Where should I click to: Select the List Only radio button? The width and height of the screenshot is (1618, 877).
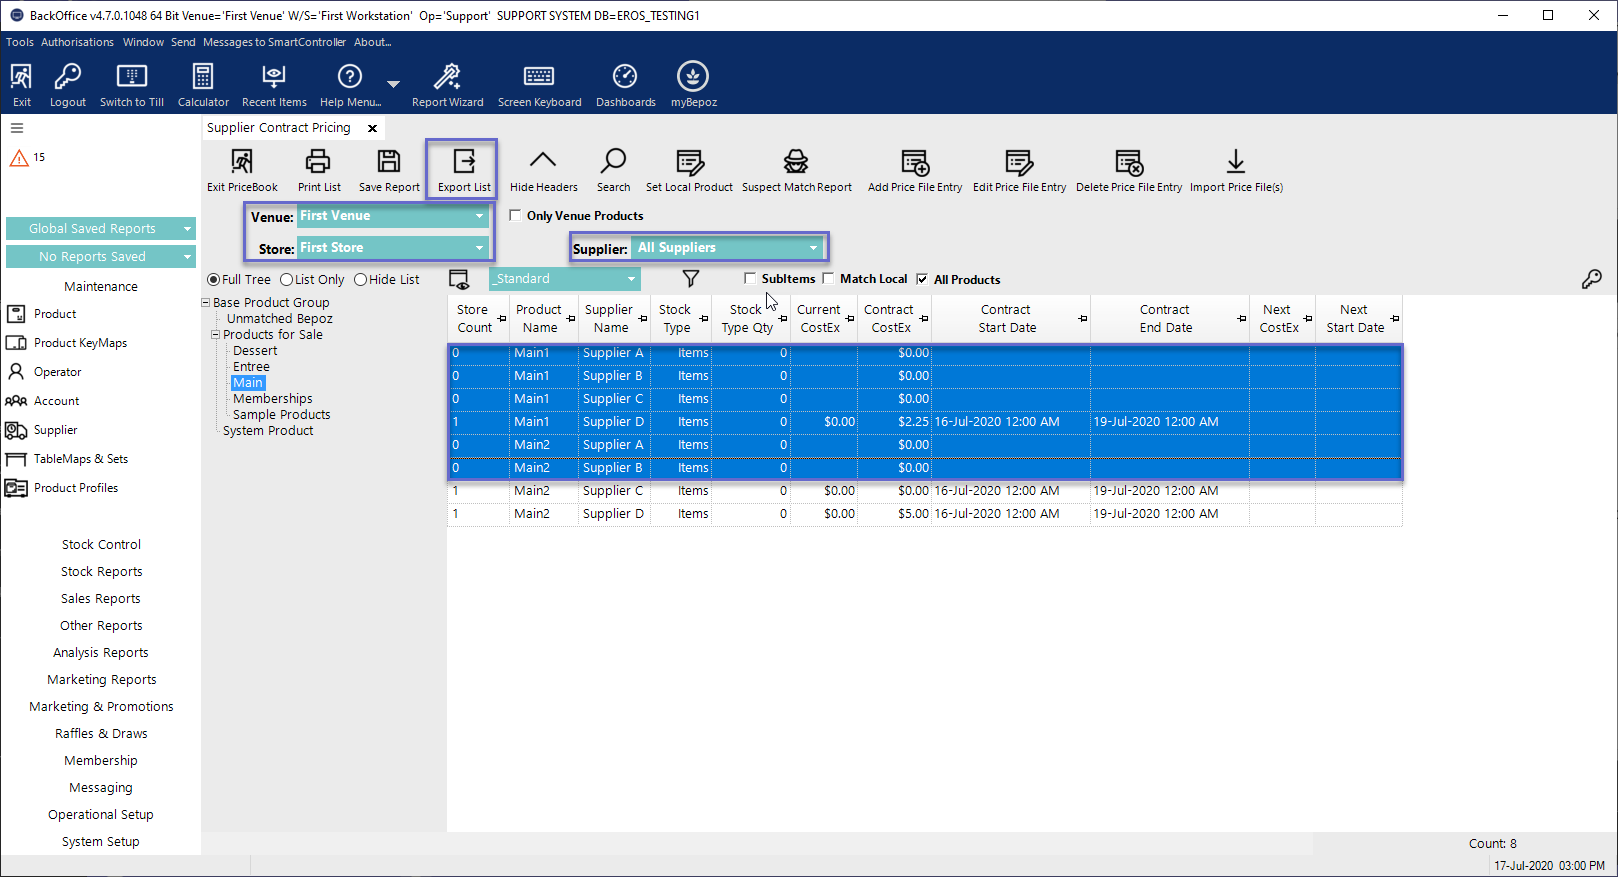click(287, 280)
